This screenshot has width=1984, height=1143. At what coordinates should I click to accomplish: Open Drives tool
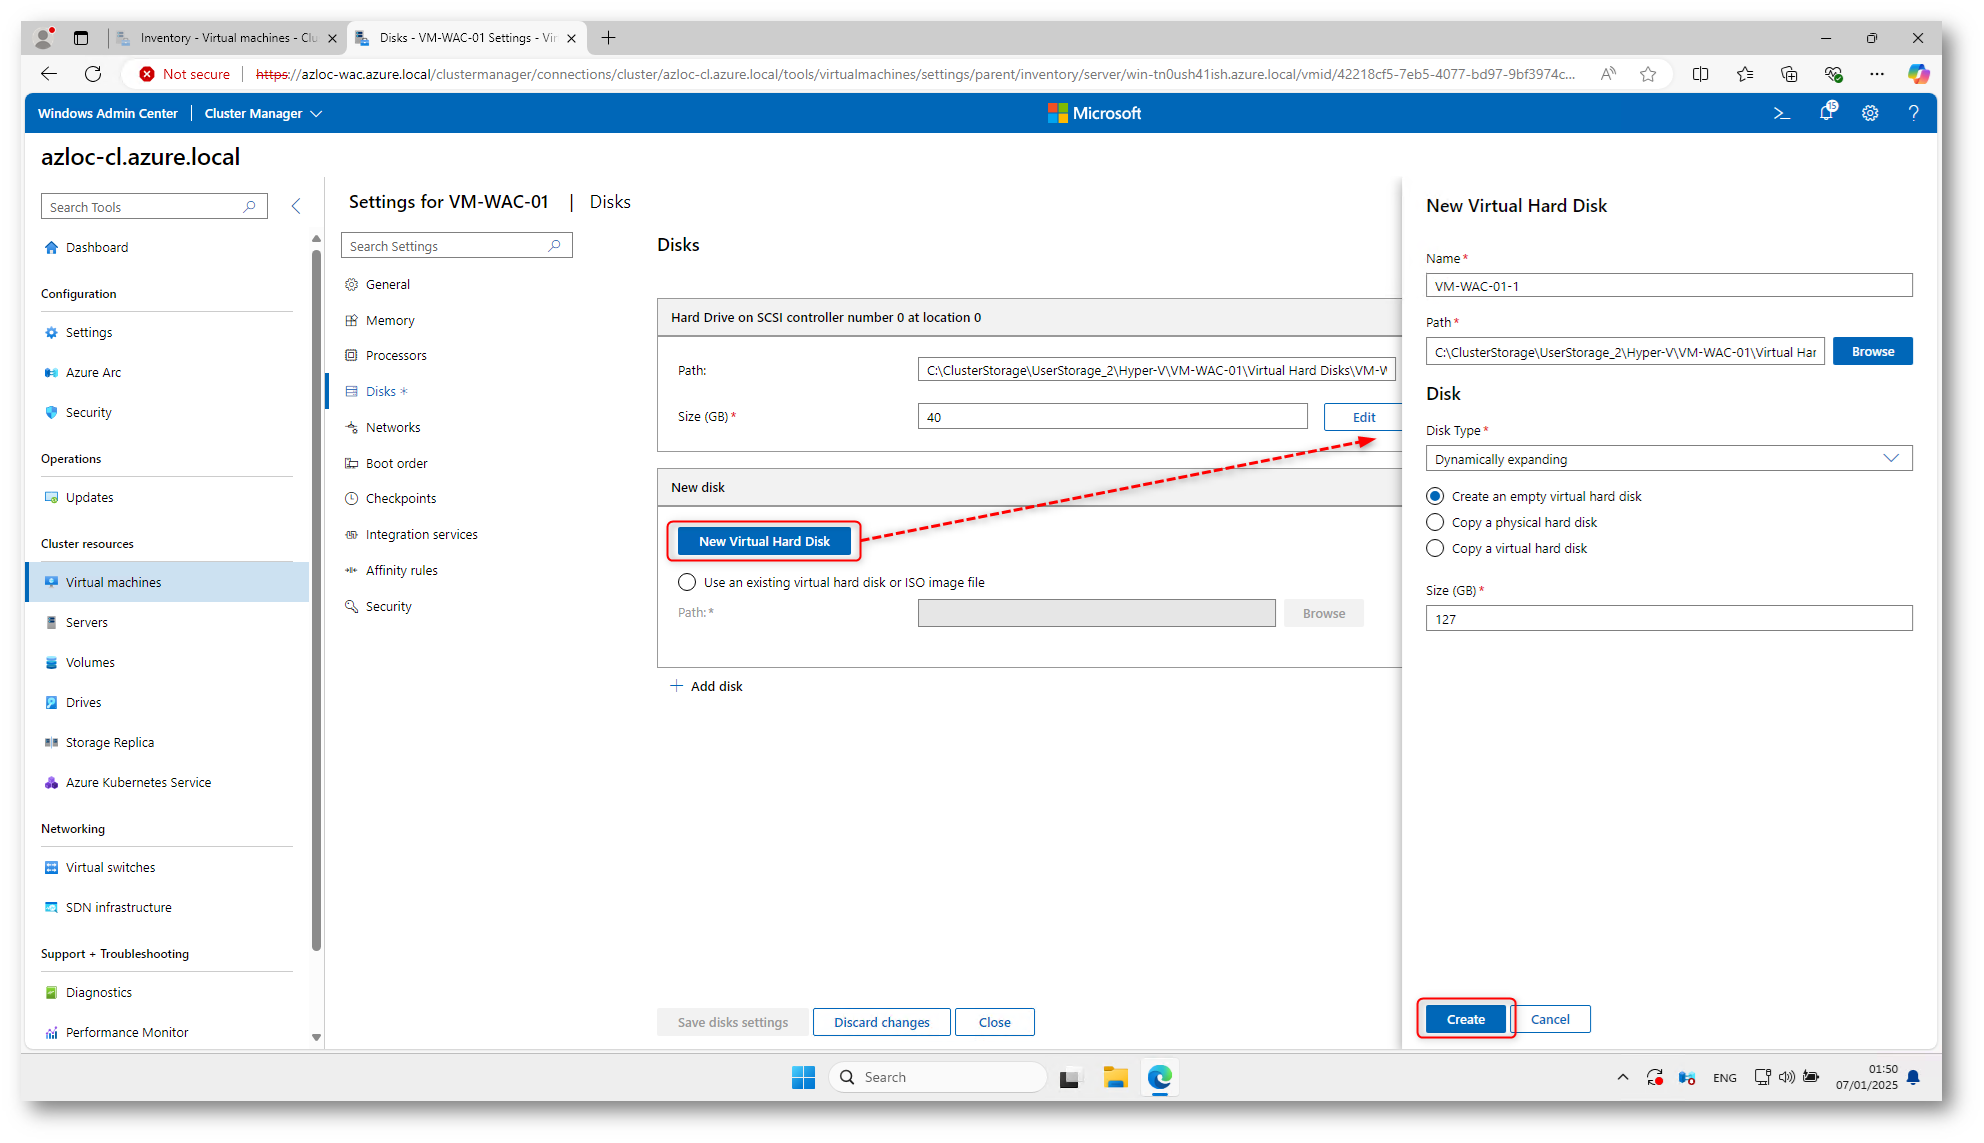coord(83,702)
